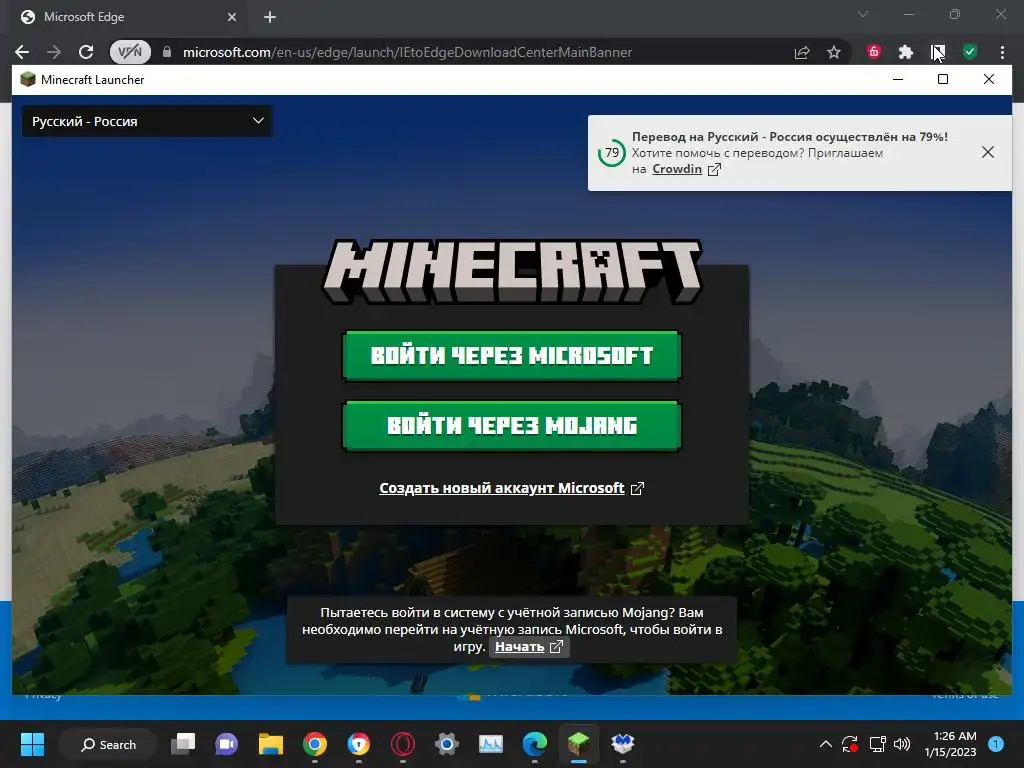Minimize the Minecraft Launcher window
1024x768 pixels.
[898, 80]
